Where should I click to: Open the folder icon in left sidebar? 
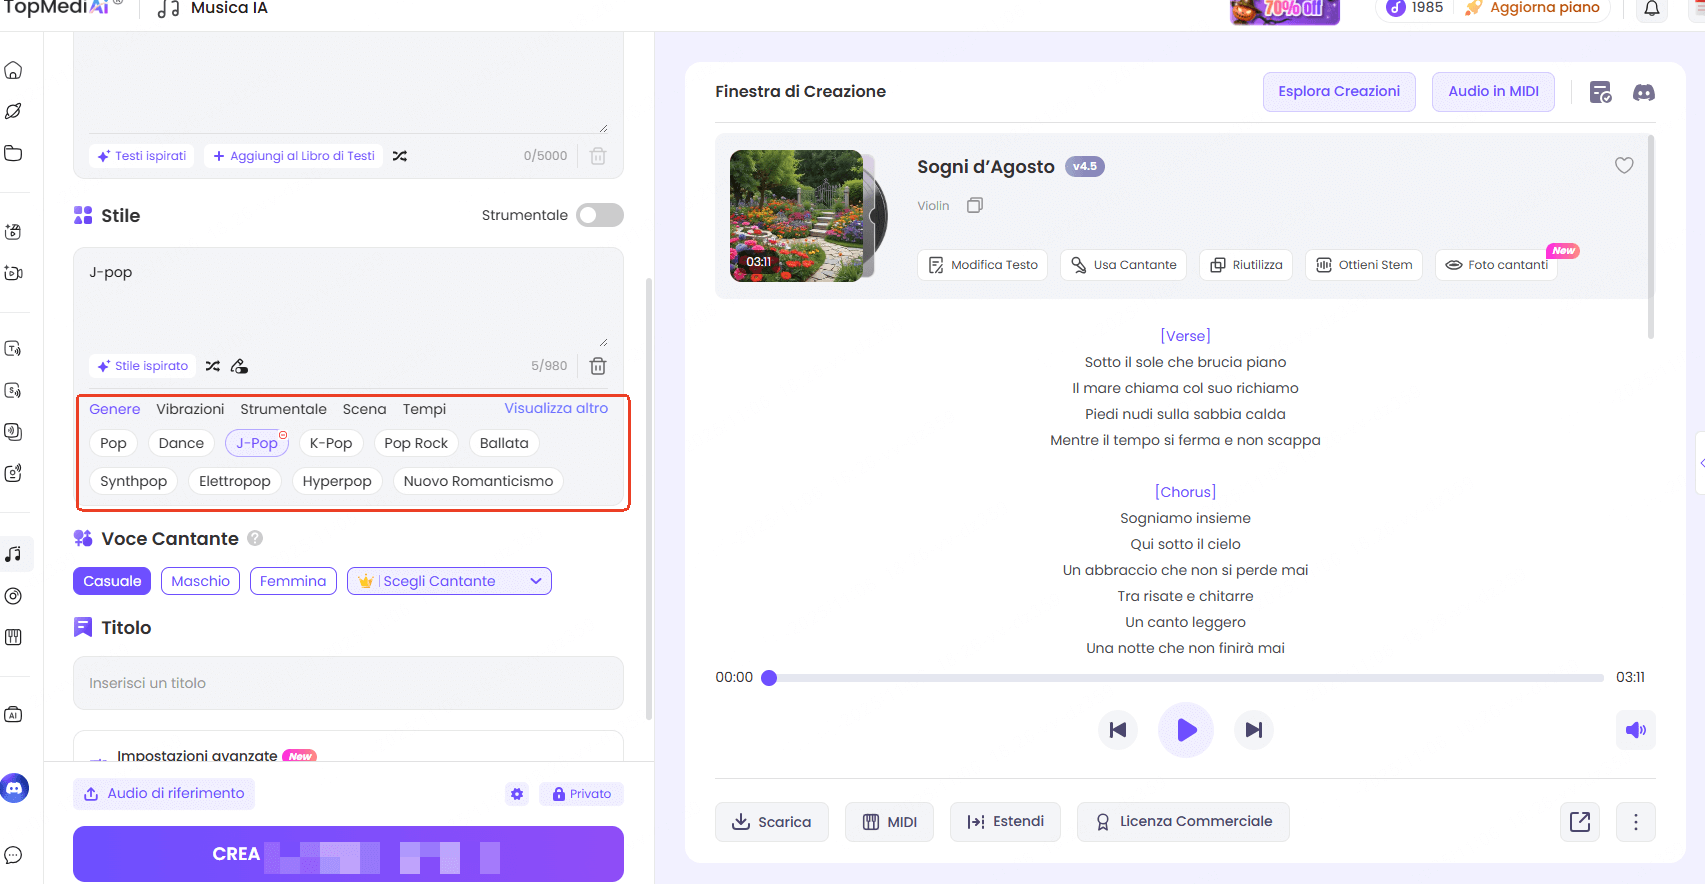click(13, 153)
